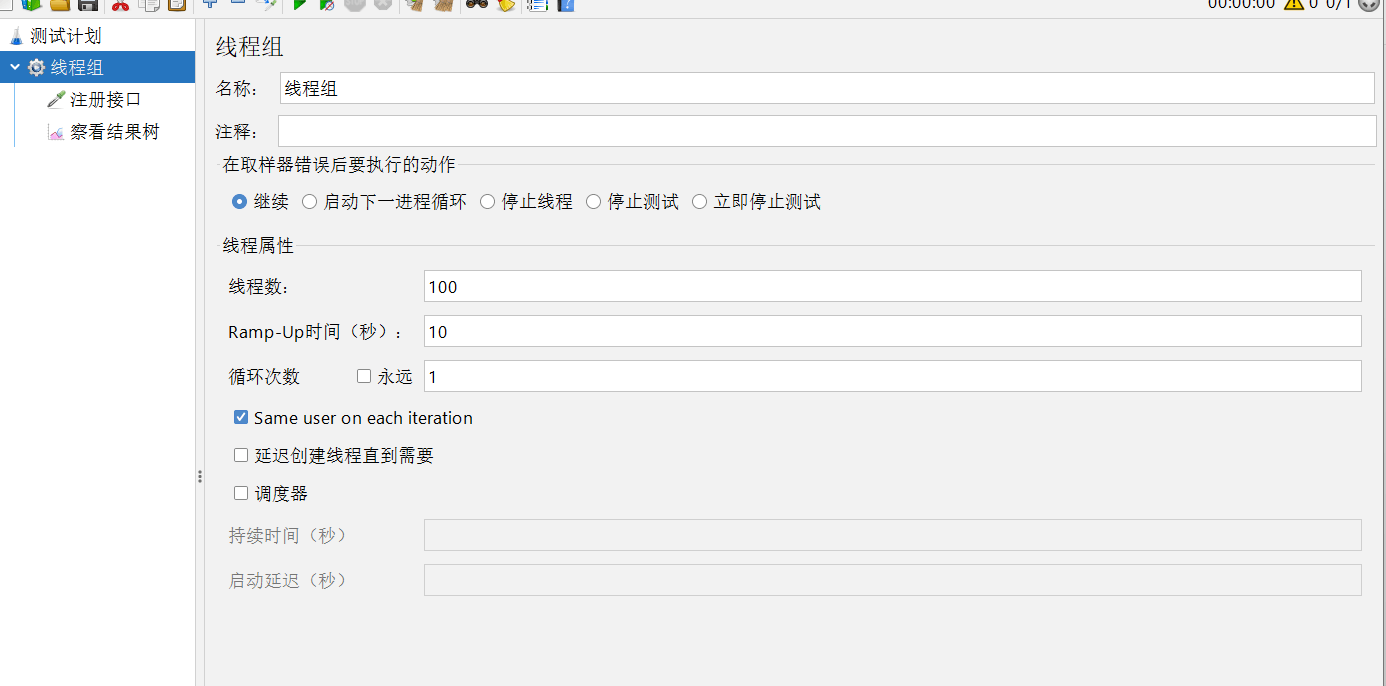Click the 线程数 field showing 100

point(893,286)
